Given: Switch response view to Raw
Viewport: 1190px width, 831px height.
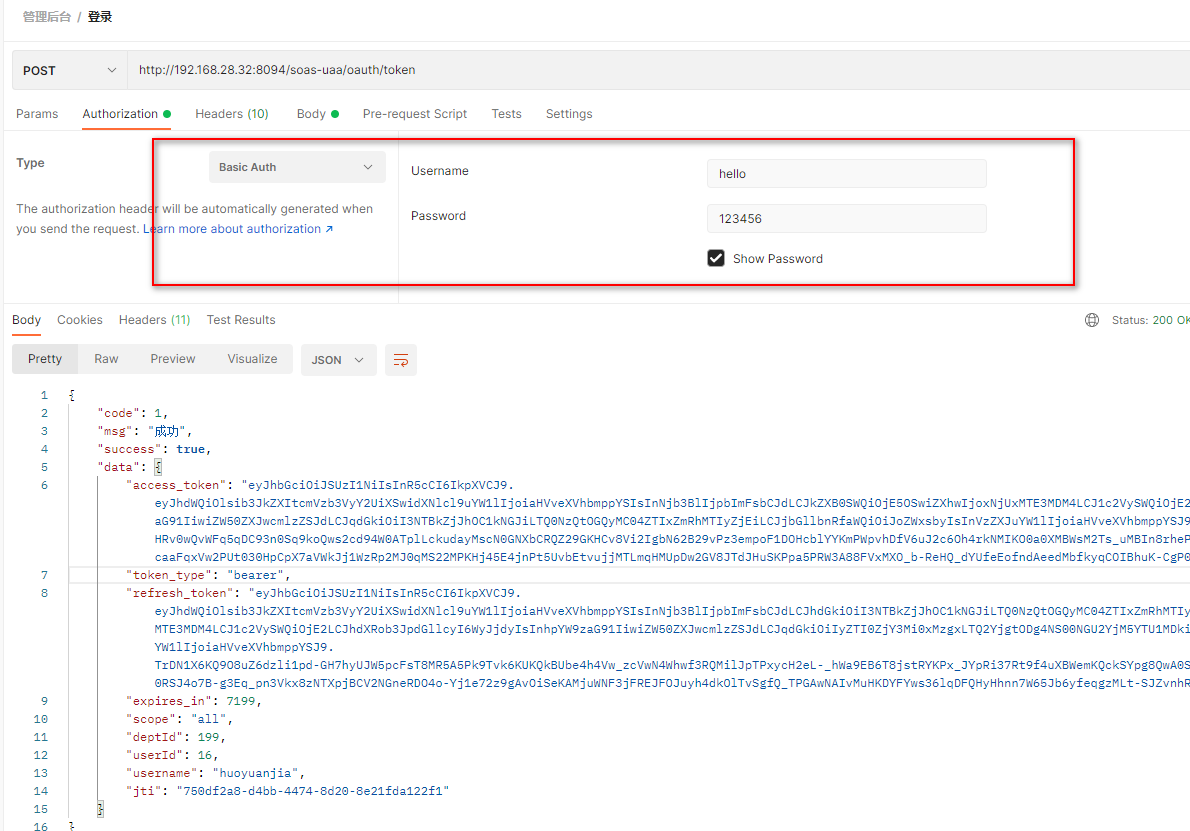Looking at the screenshot, I should [x=106, y=359].
